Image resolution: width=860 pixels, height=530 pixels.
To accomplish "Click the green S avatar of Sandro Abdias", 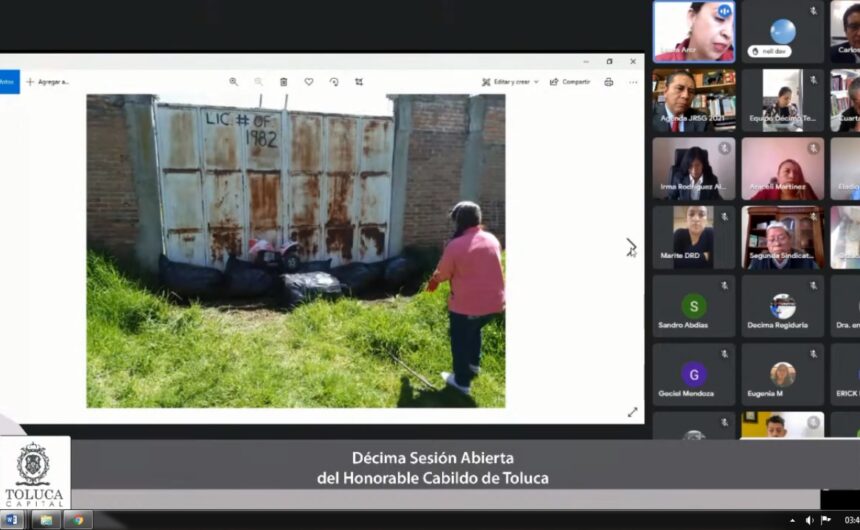I will [x=694, y=306].
